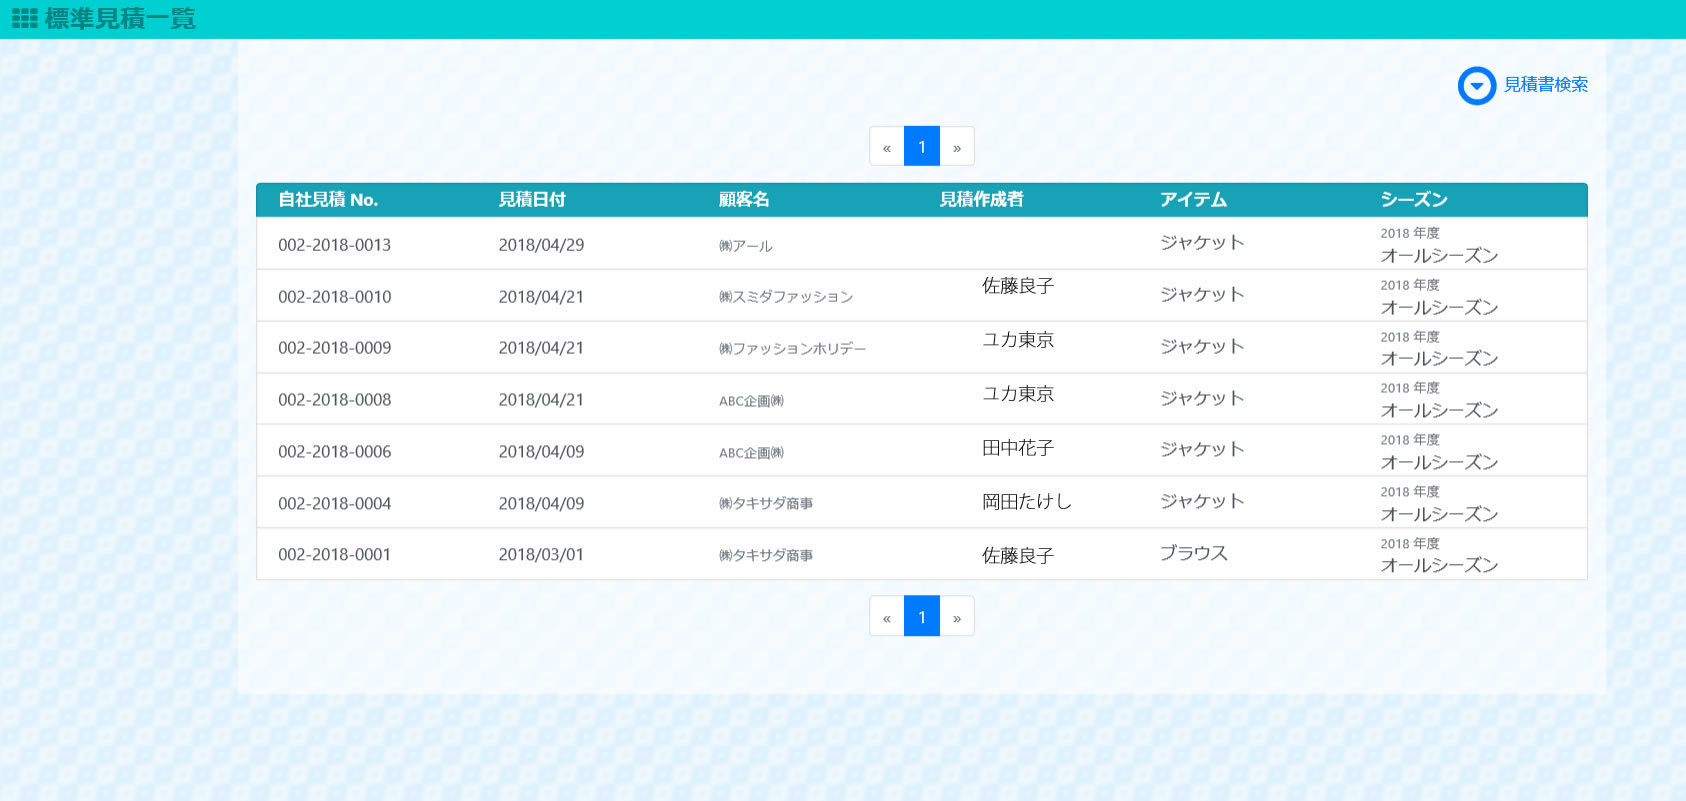This screenshot has height=801, width=1686.
Task: Open estimate 002-2018-0001
Action: (335, 555)
